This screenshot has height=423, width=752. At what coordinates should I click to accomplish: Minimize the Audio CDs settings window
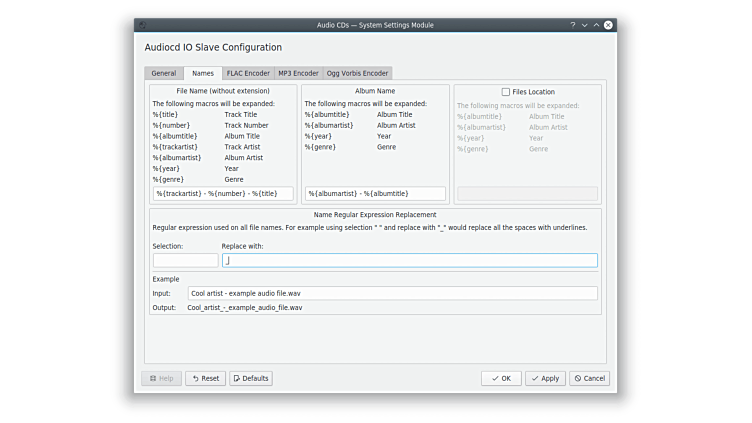(587, 24)
